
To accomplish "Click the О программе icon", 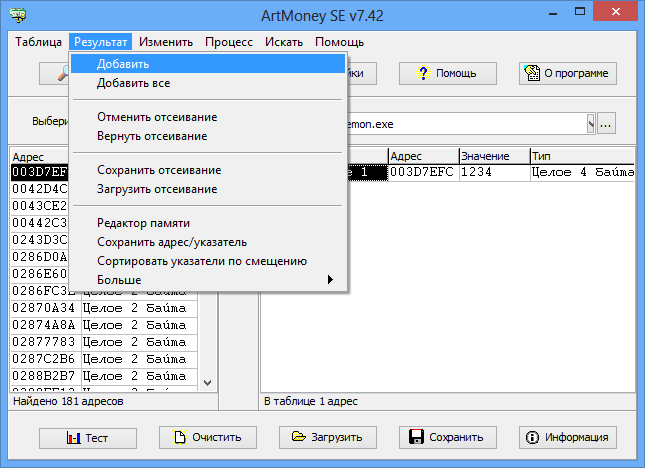I will [x=531, y=73].
